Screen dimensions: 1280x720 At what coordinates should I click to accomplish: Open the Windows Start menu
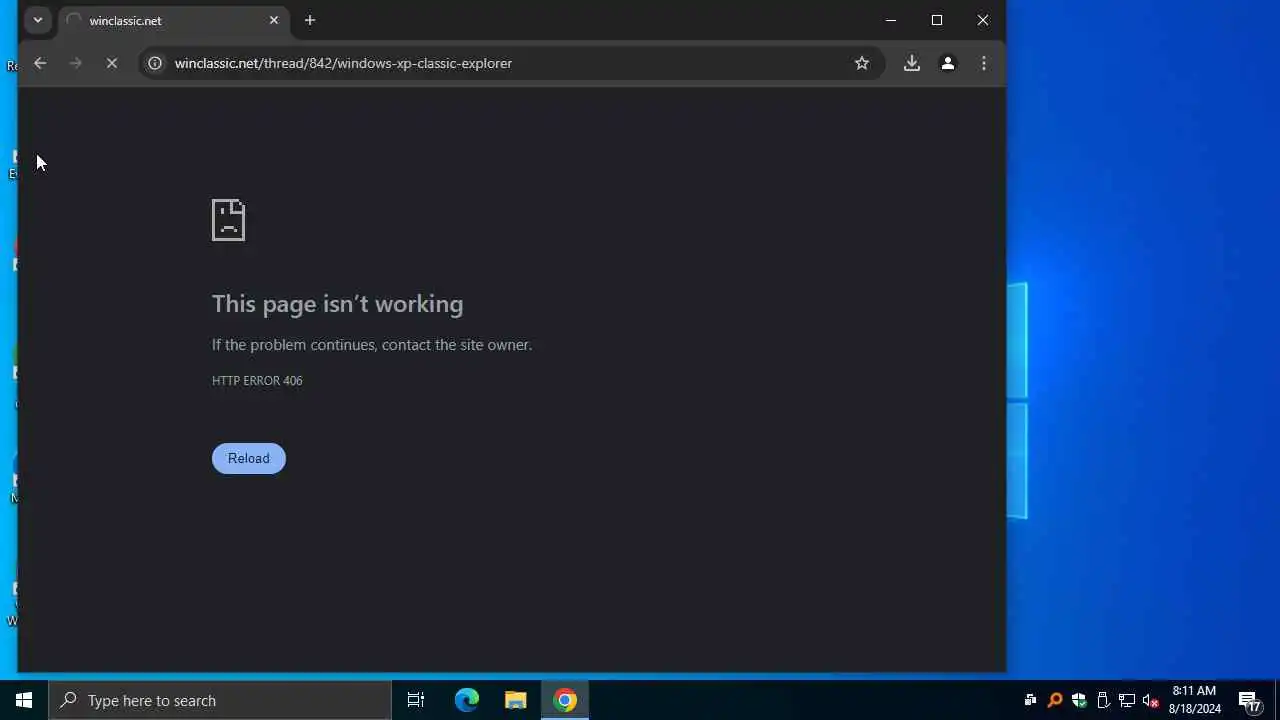coord(24,700)
